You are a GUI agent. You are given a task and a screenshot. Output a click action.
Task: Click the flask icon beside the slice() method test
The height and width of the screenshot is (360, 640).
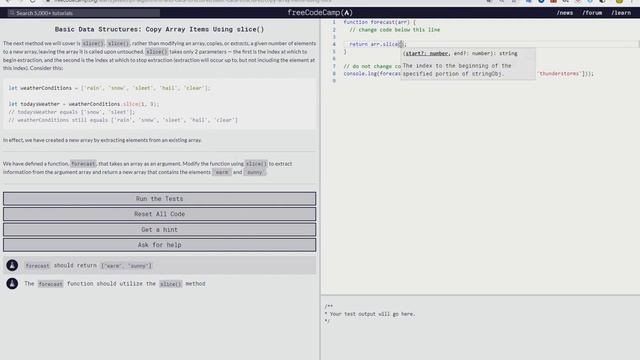[12, 283]
